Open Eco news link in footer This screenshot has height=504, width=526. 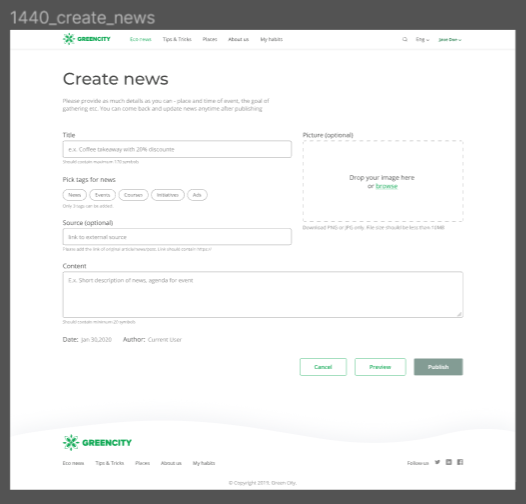tap(73, 463)
